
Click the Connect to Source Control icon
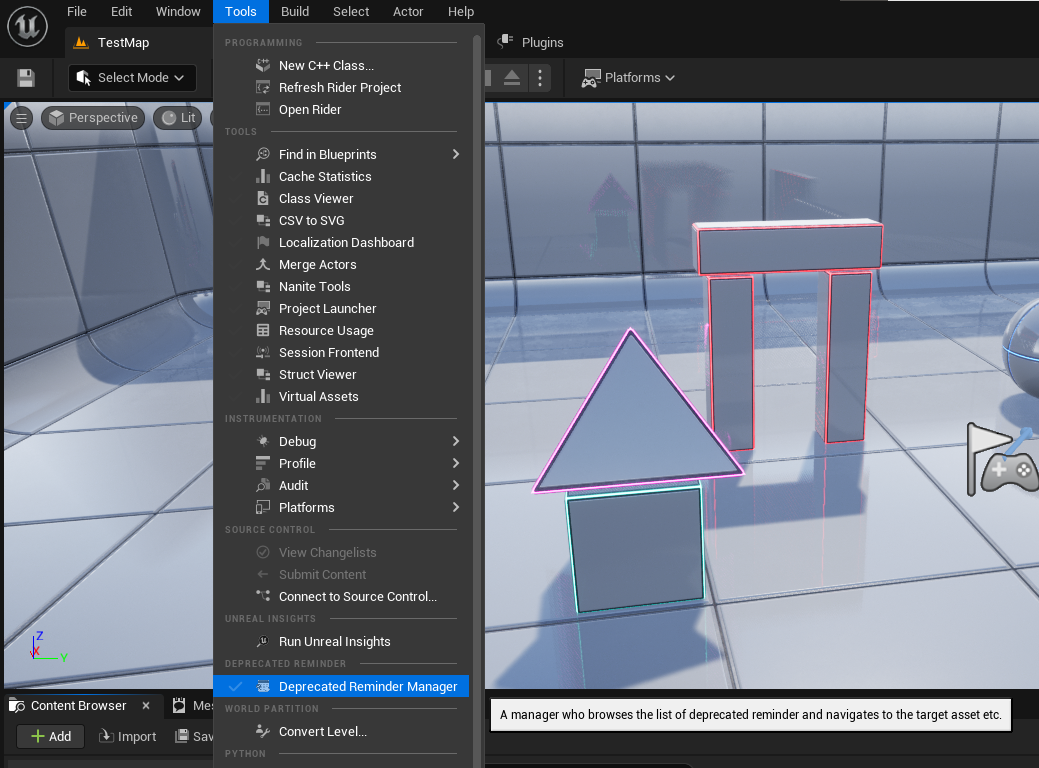(x=263, y=596)
